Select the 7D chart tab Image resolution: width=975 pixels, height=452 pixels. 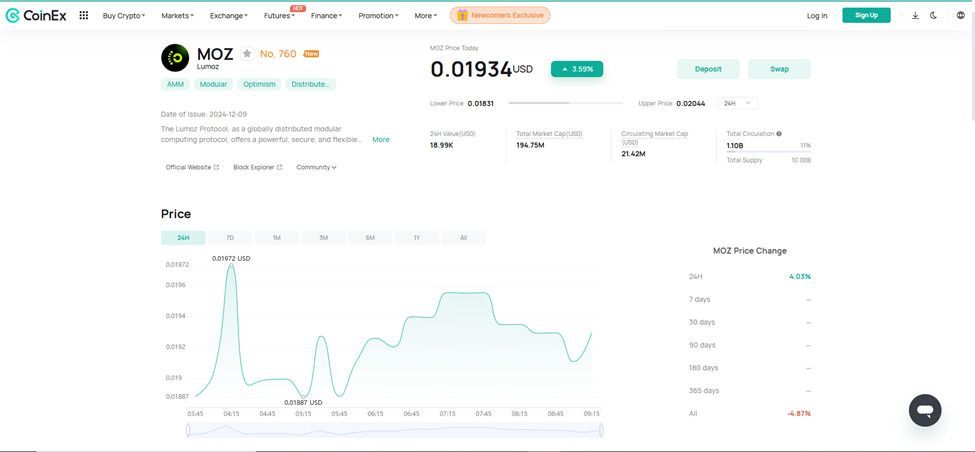pos(229,238)
